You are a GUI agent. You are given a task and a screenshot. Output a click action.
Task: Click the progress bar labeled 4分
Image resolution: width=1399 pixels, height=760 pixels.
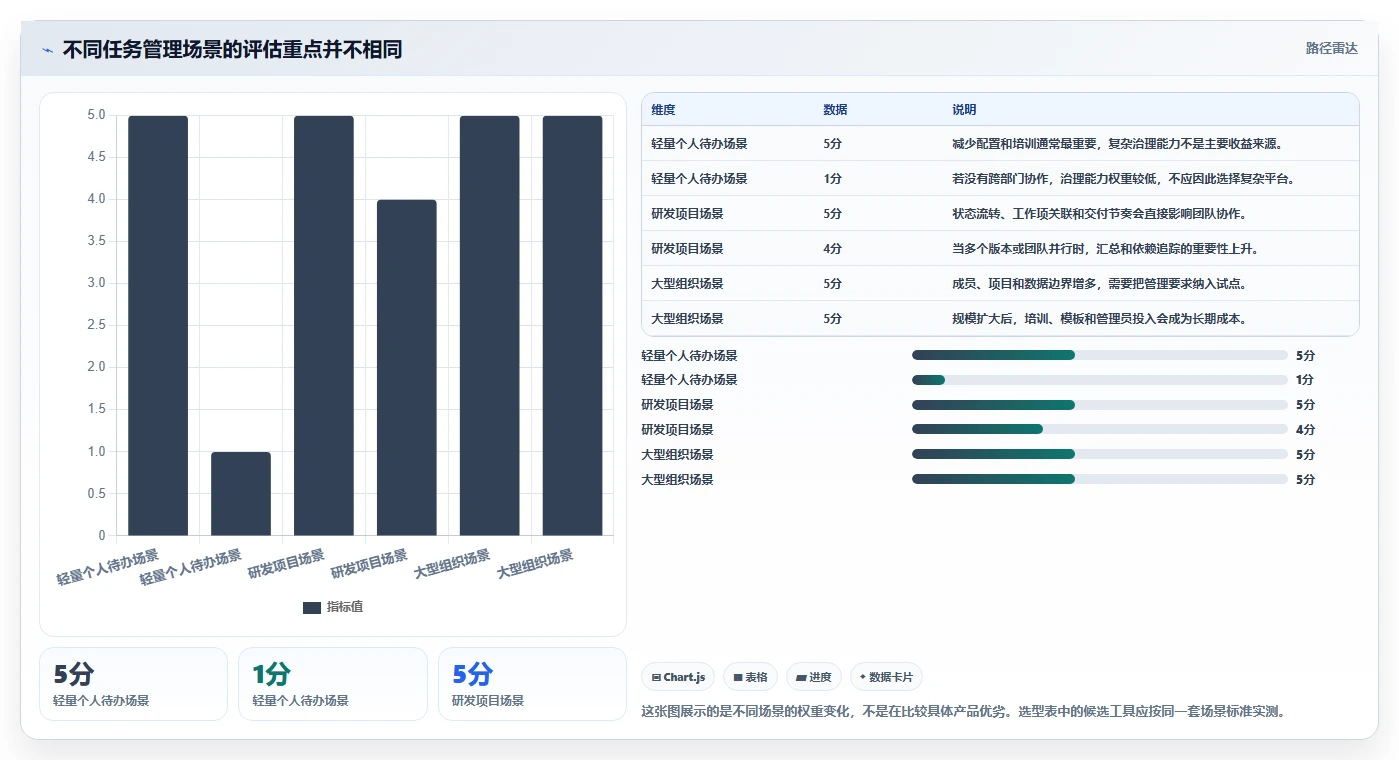coord(1099,429)
